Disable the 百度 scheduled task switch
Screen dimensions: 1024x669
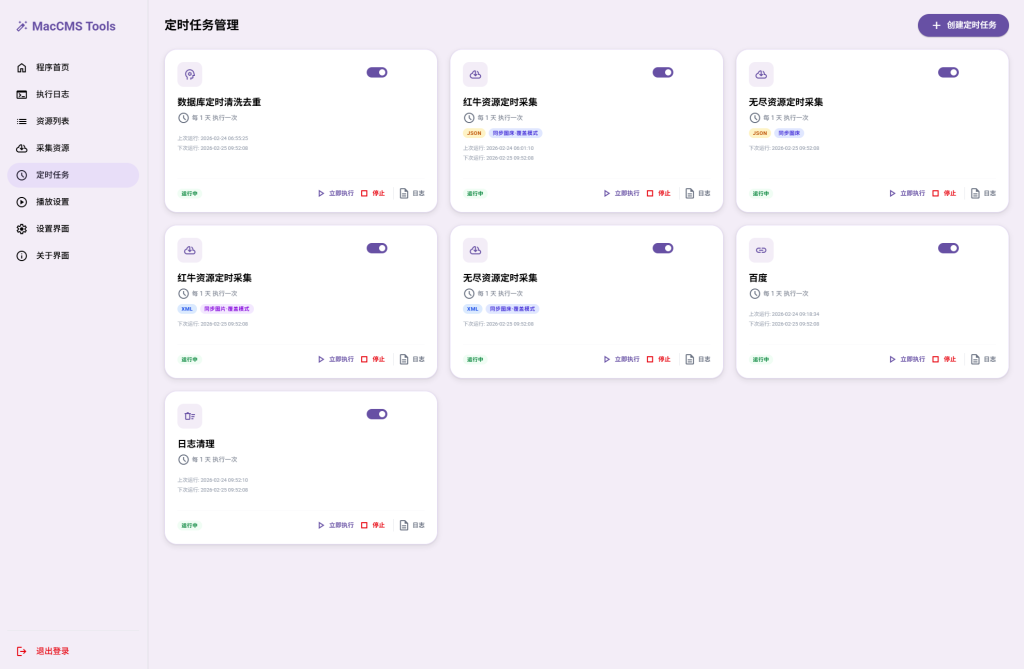coord(948,248)
